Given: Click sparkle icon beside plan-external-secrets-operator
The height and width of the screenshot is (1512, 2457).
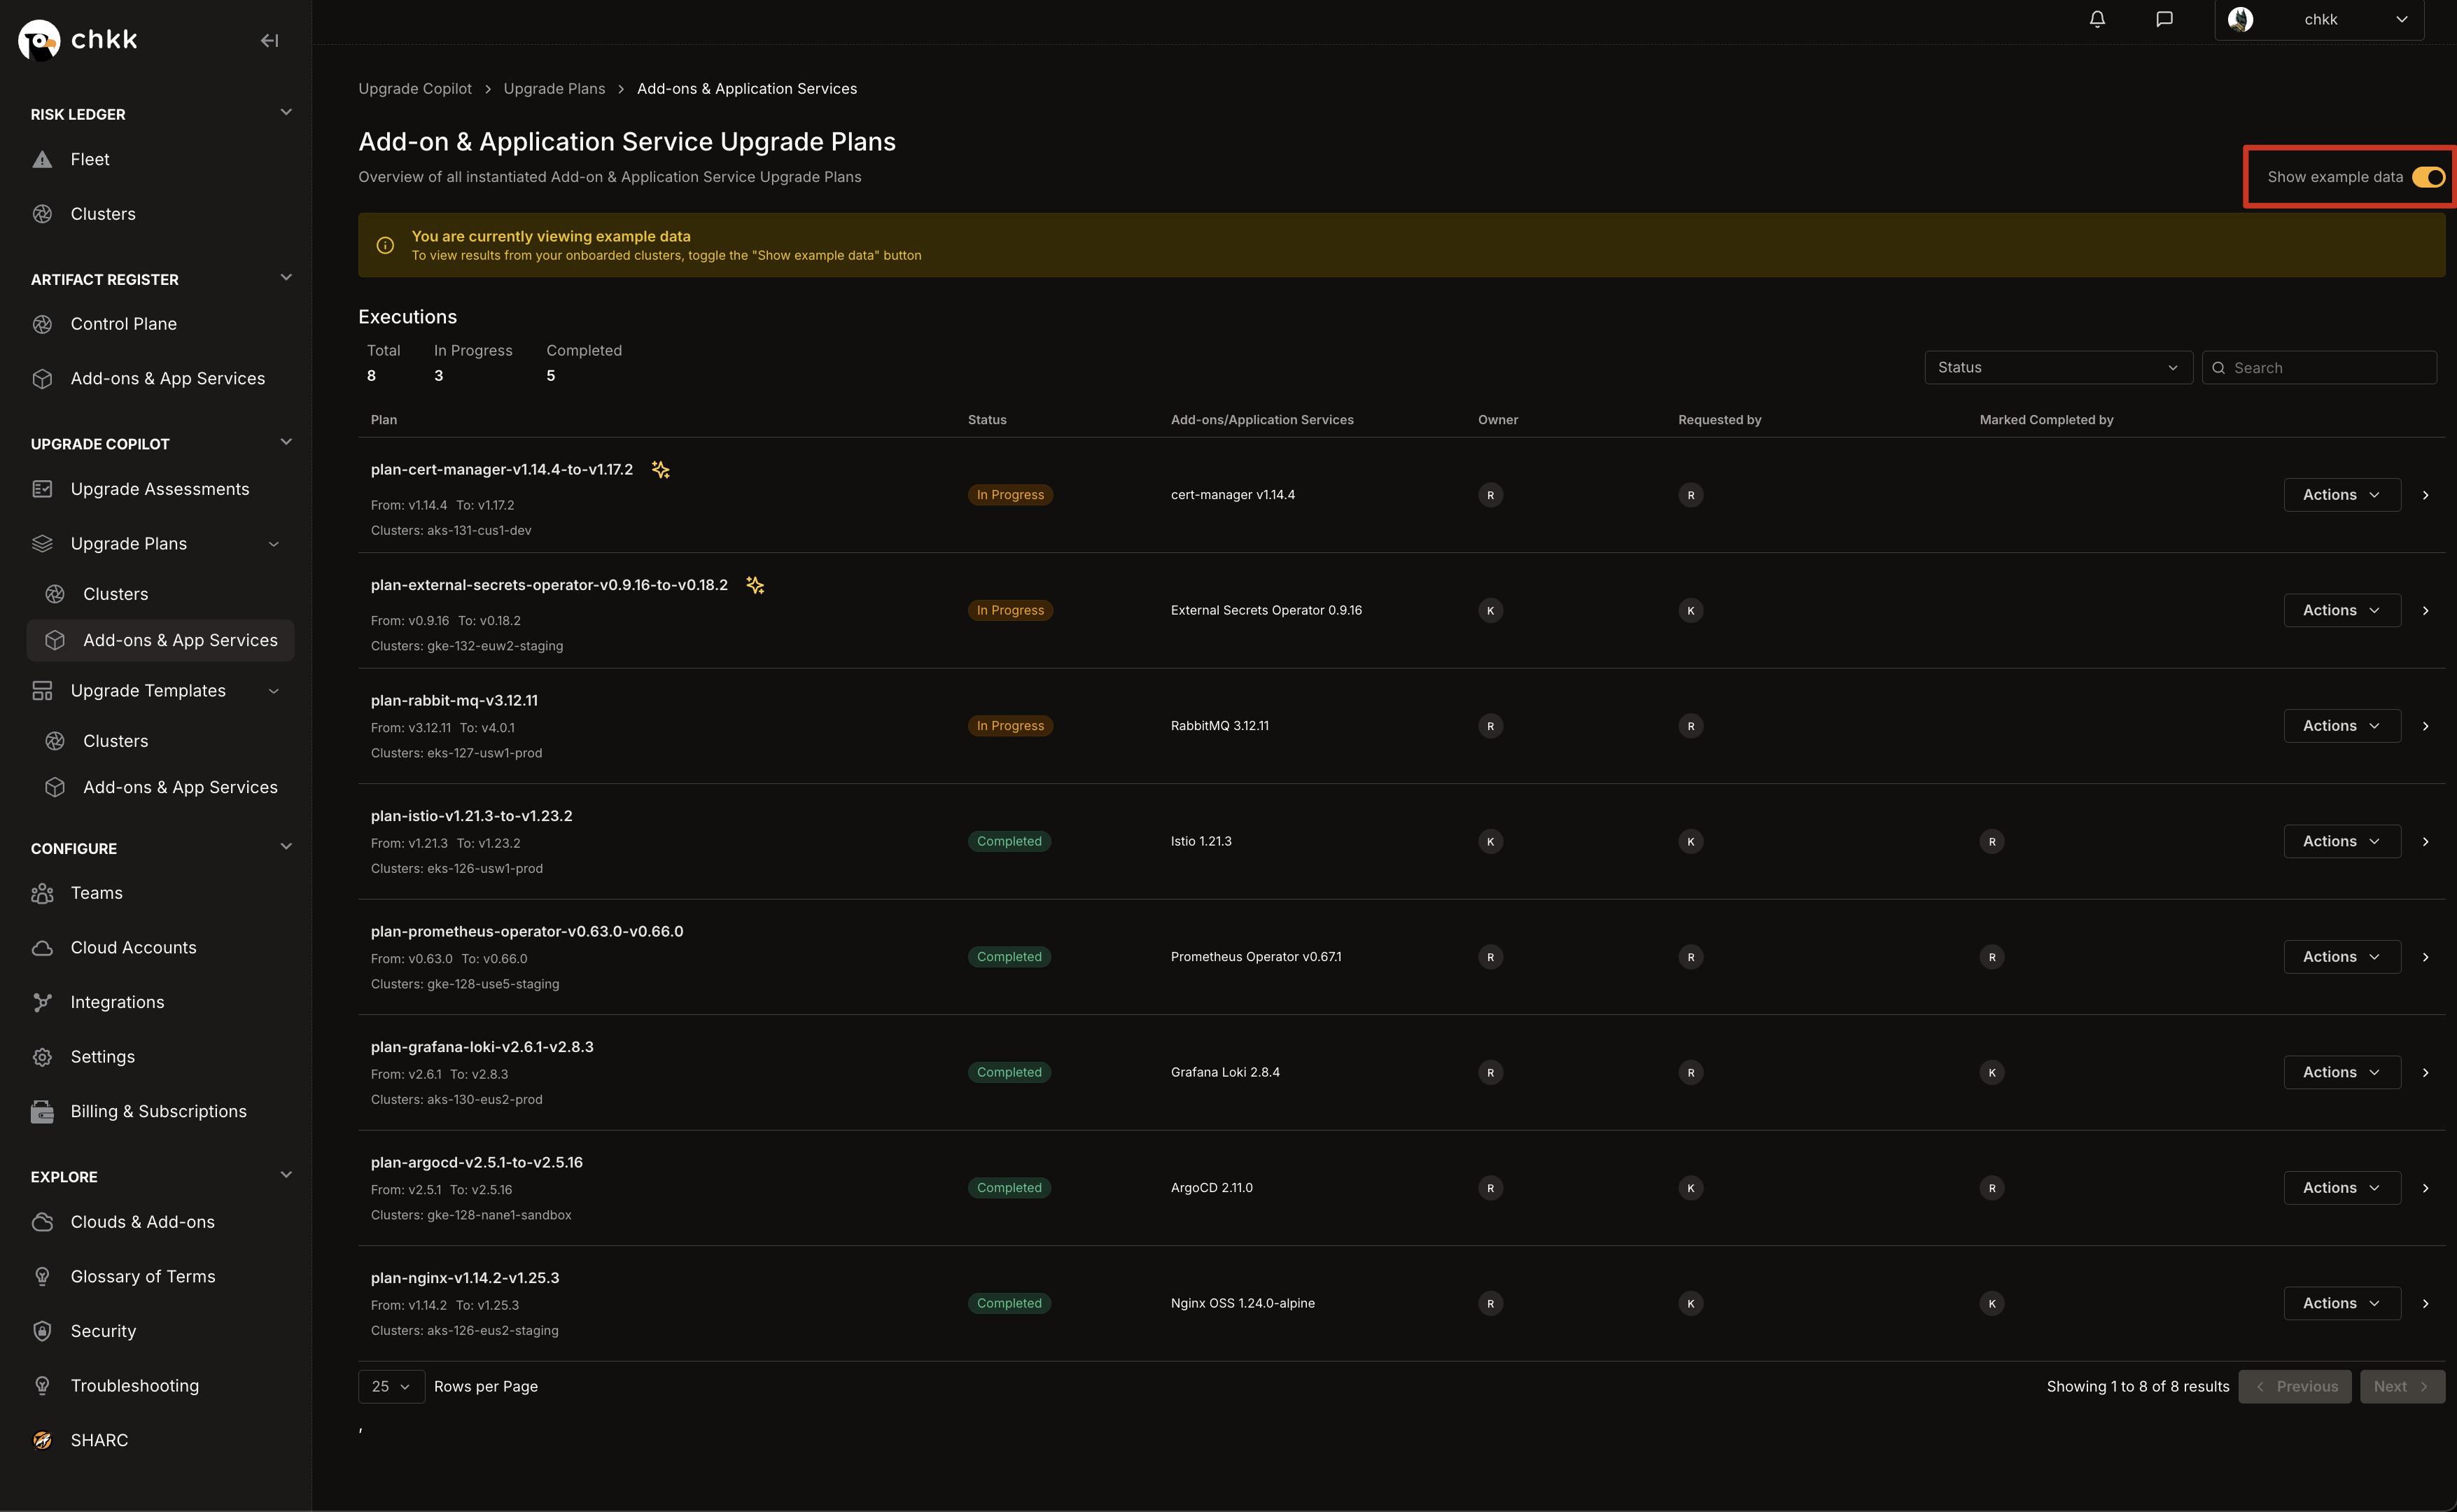Looking at the screenshot, I should (x=755, y=585).
